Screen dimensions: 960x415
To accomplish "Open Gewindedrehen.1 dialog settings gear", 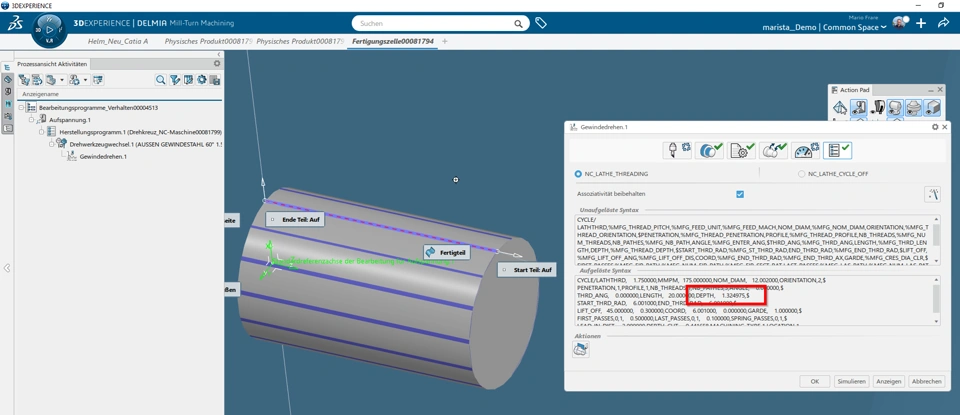I will (935, 127).
